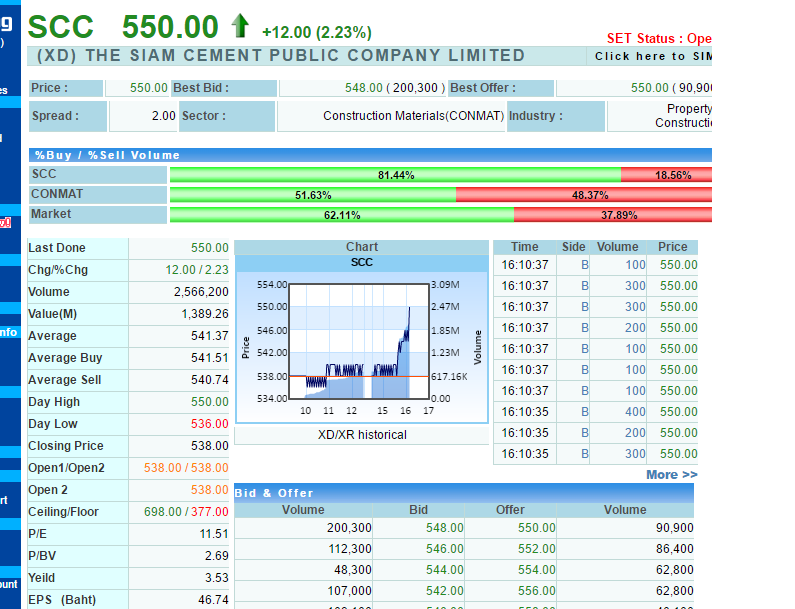The width and height of the screenshot is (795, 609).
Task: Click the Time column header in trades table
Action: point(524,247)
